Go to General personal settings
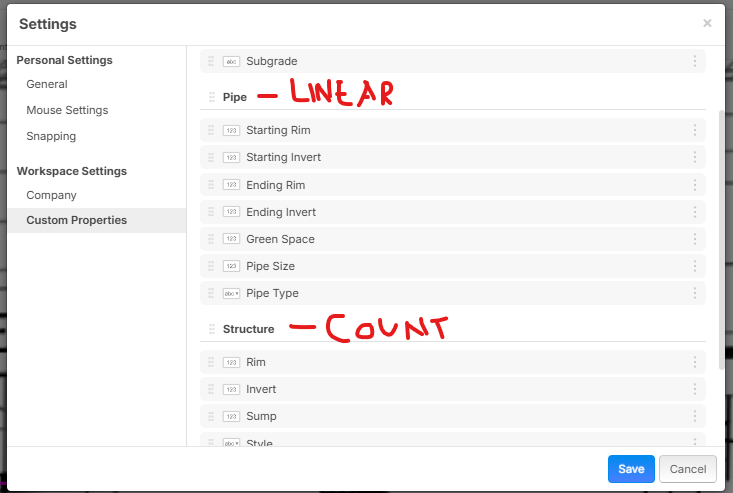 [47, 84]
